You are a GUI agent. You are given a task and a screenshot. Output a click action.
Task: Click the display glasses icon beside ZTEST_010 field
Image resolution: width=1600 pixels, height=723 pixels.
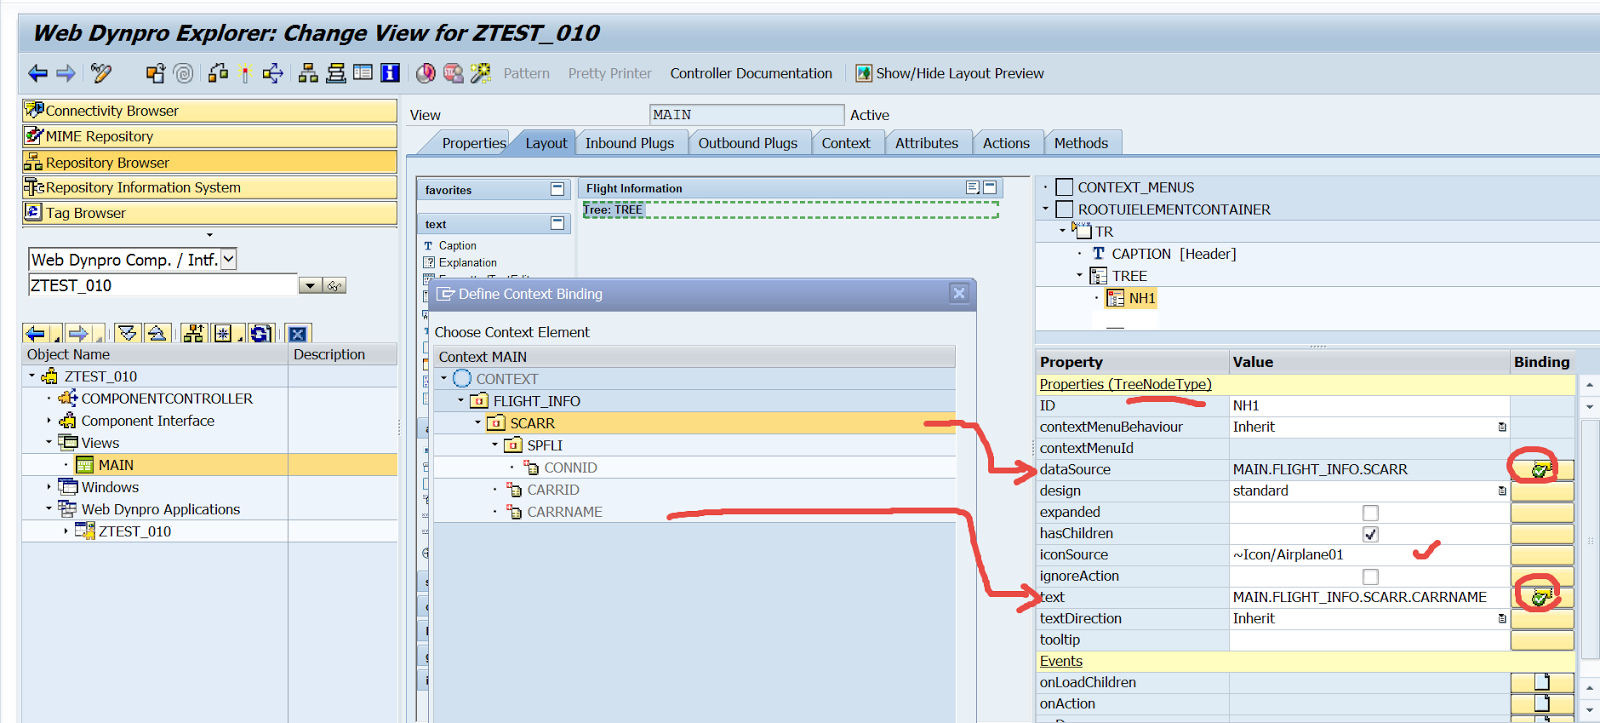click(335, 286)
